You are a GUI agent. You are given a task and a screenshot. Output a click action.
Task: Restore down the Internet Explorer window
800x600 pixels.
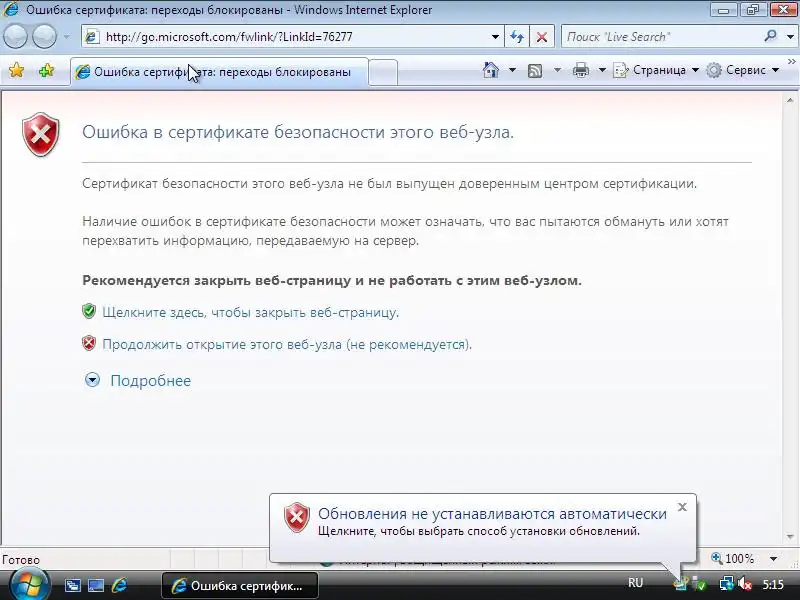[752, 10]
